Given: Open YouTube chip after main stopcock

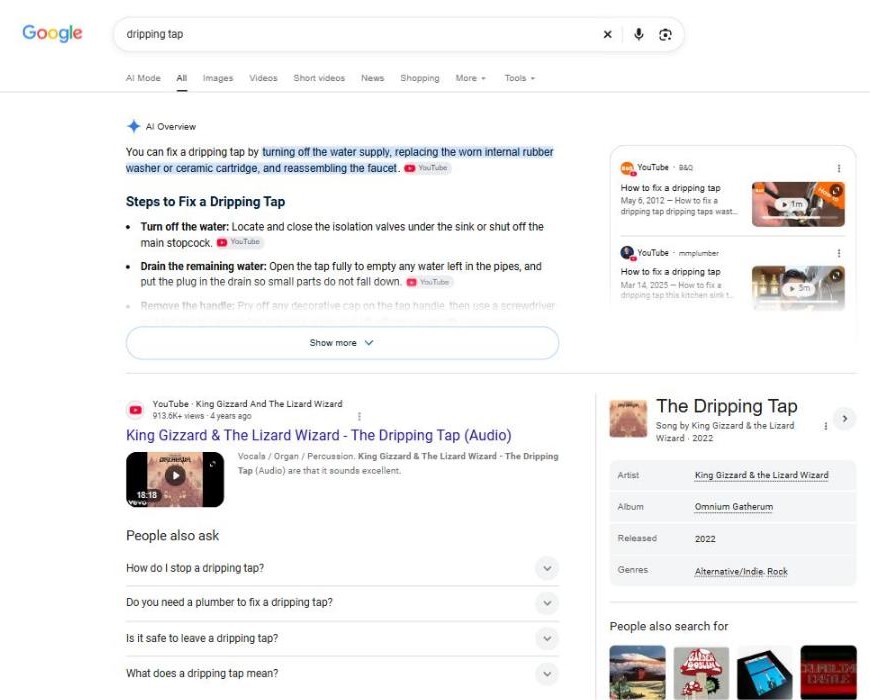Looking at the screenshot, I should tap(239, 242).
